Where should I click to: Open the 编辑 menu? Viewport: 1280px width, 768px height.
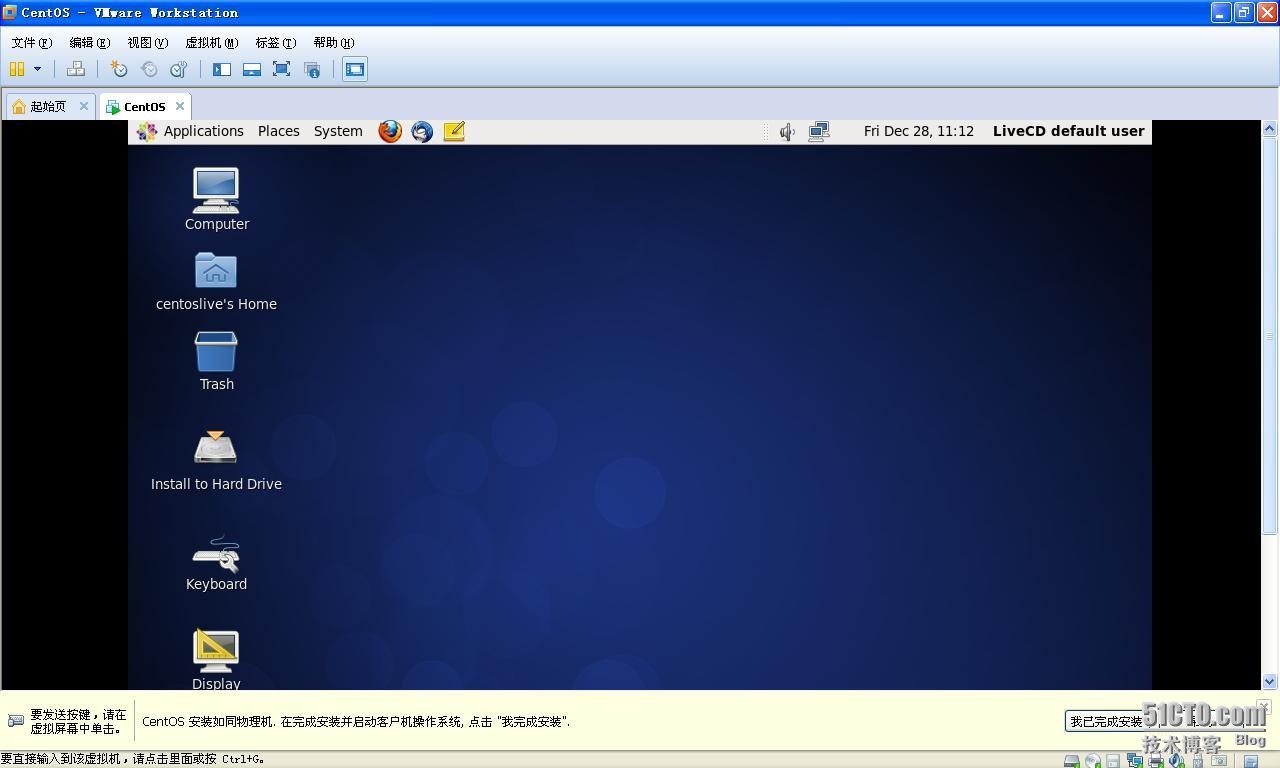[89, 43]
